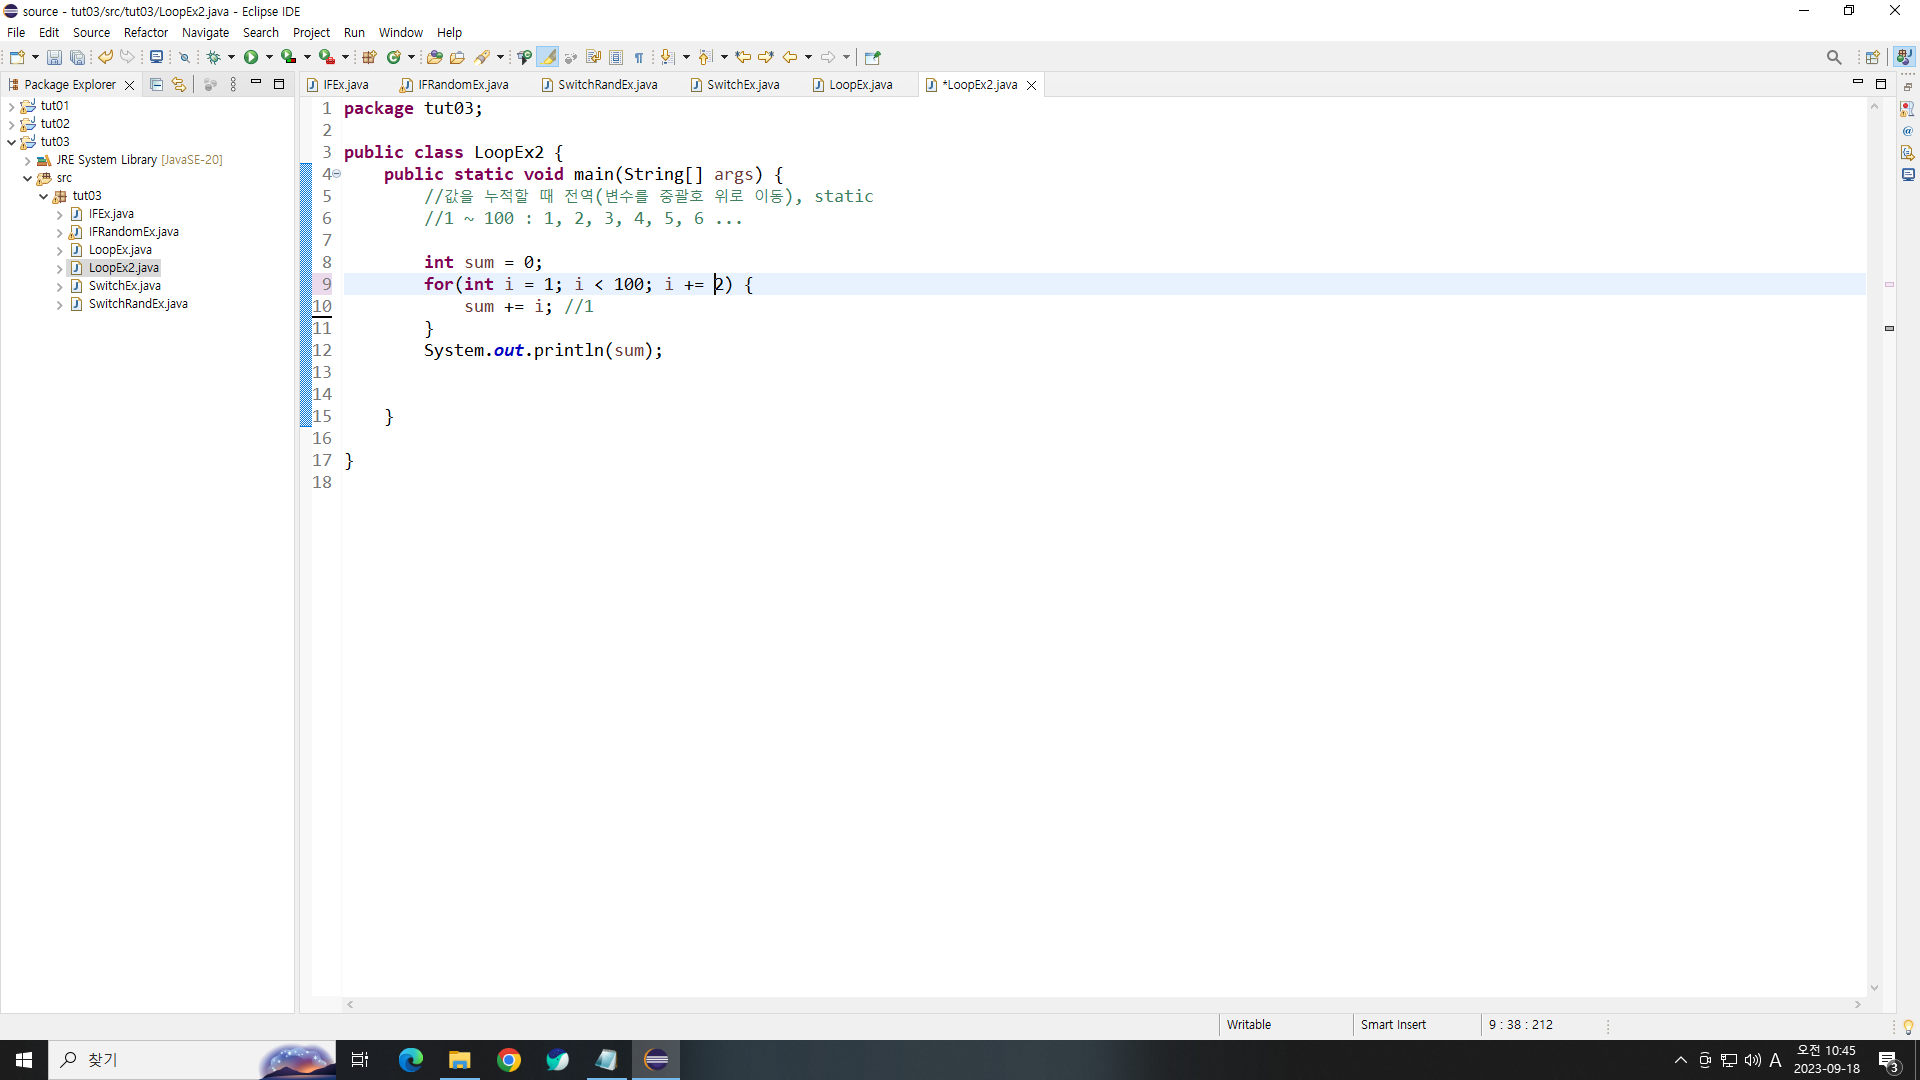
Task: Click the New Java Class icon
Action: tap(394, 57)
